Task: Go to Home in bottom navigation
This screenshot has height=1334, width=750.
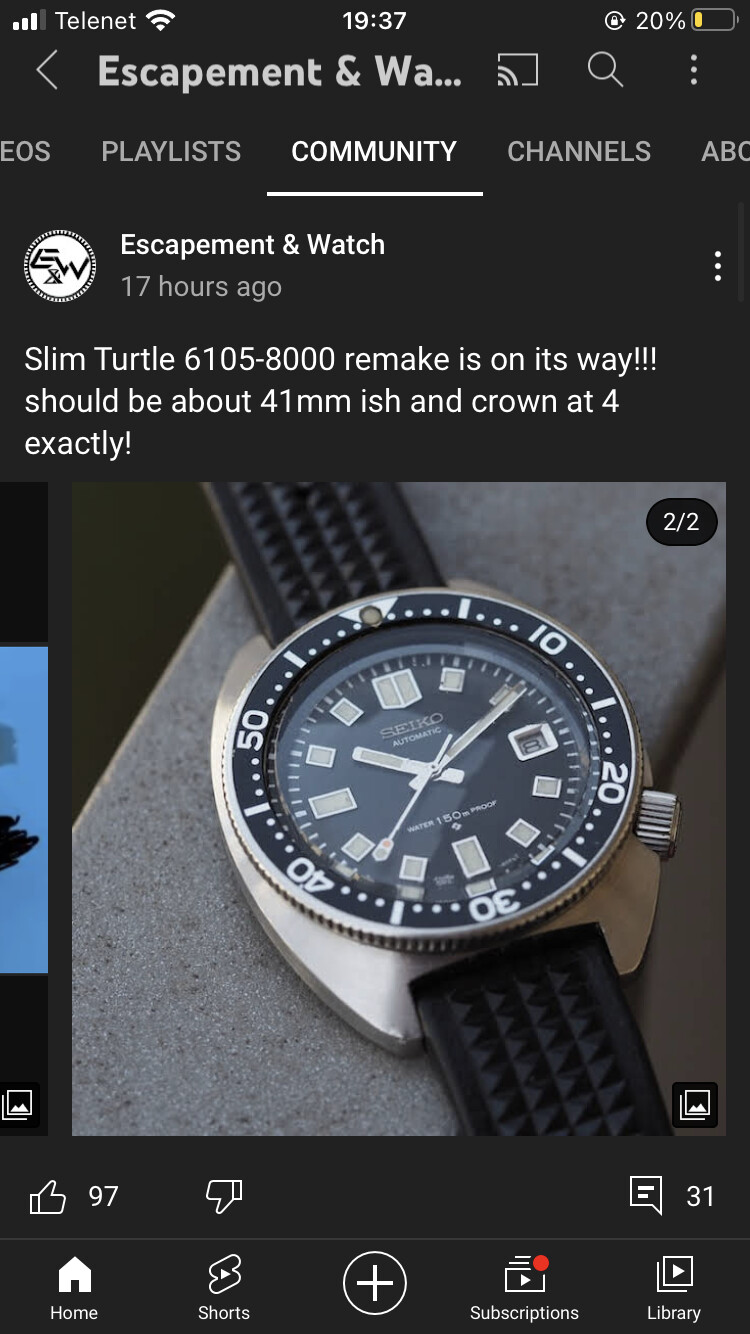Action: click(75, 1289)
